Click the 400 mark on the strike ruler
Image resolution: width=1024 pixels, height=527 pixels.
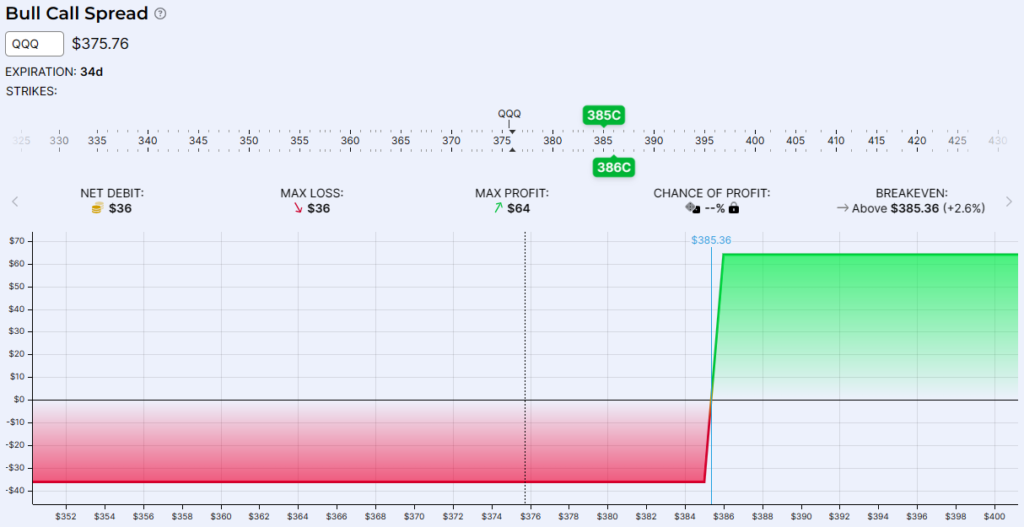pos(755,141)
